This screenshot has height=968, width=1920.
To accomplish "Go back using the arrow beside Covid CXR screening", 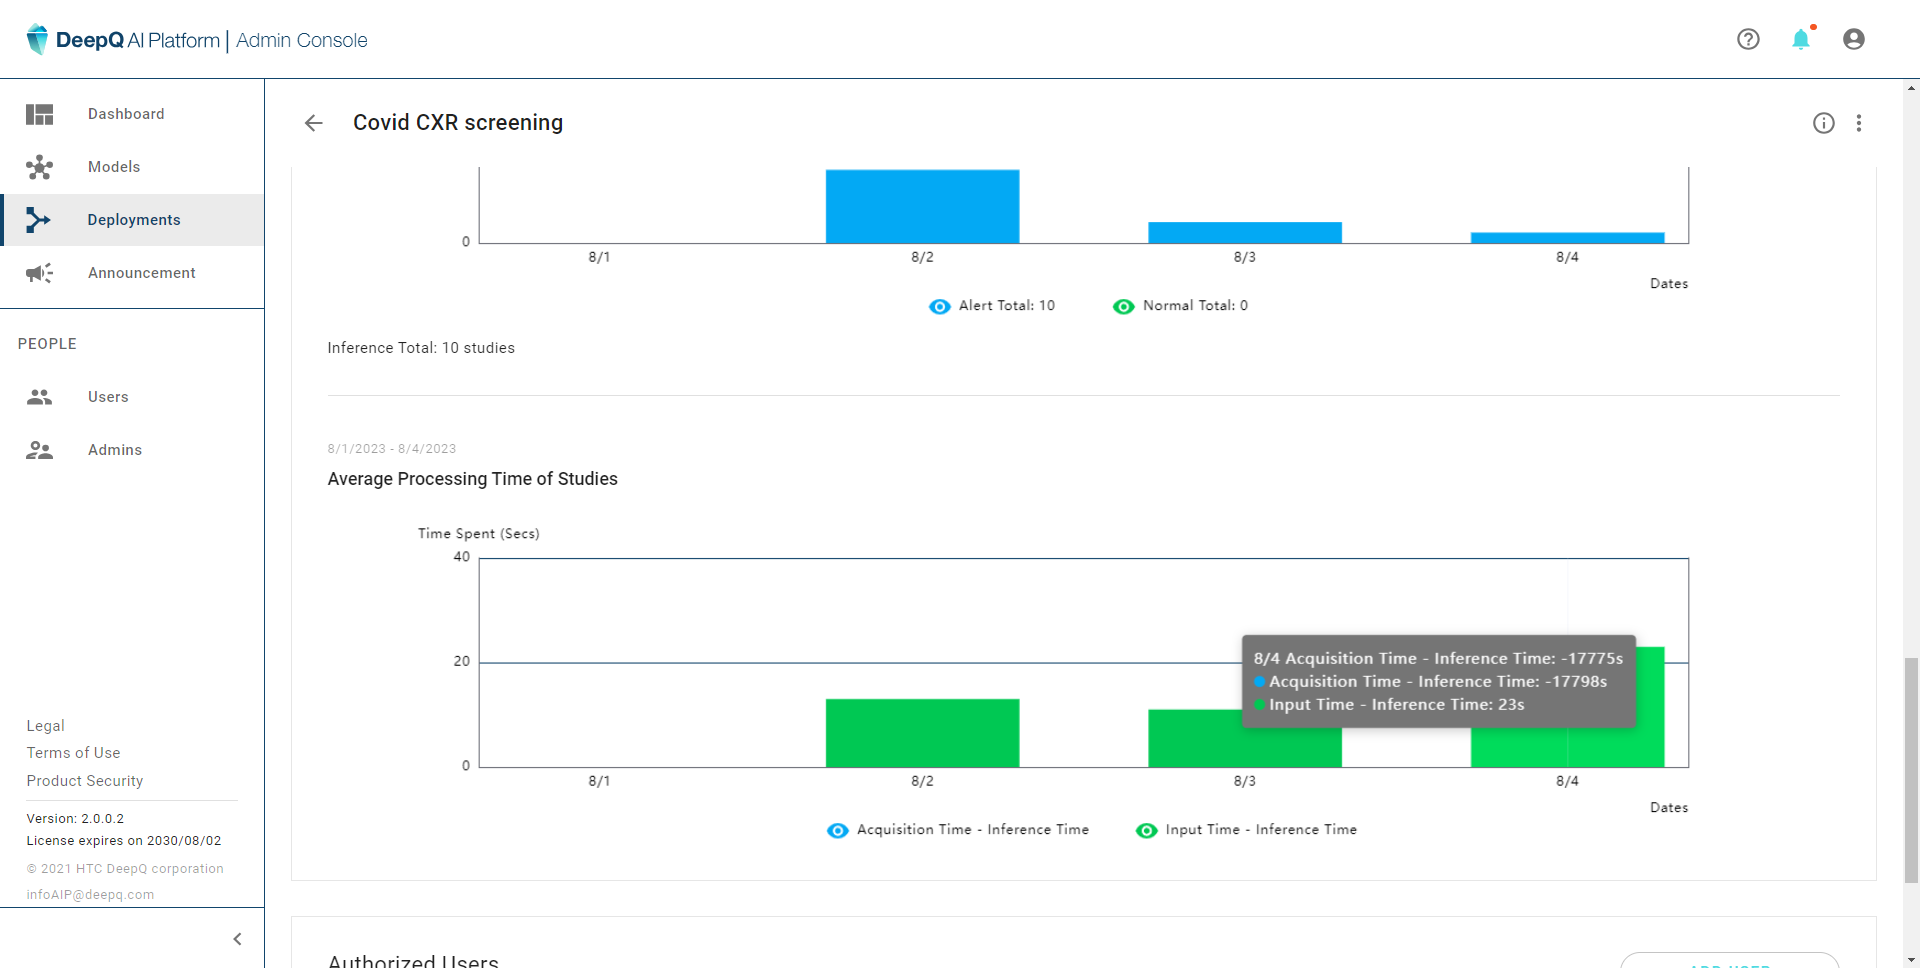I will point(314,123).
